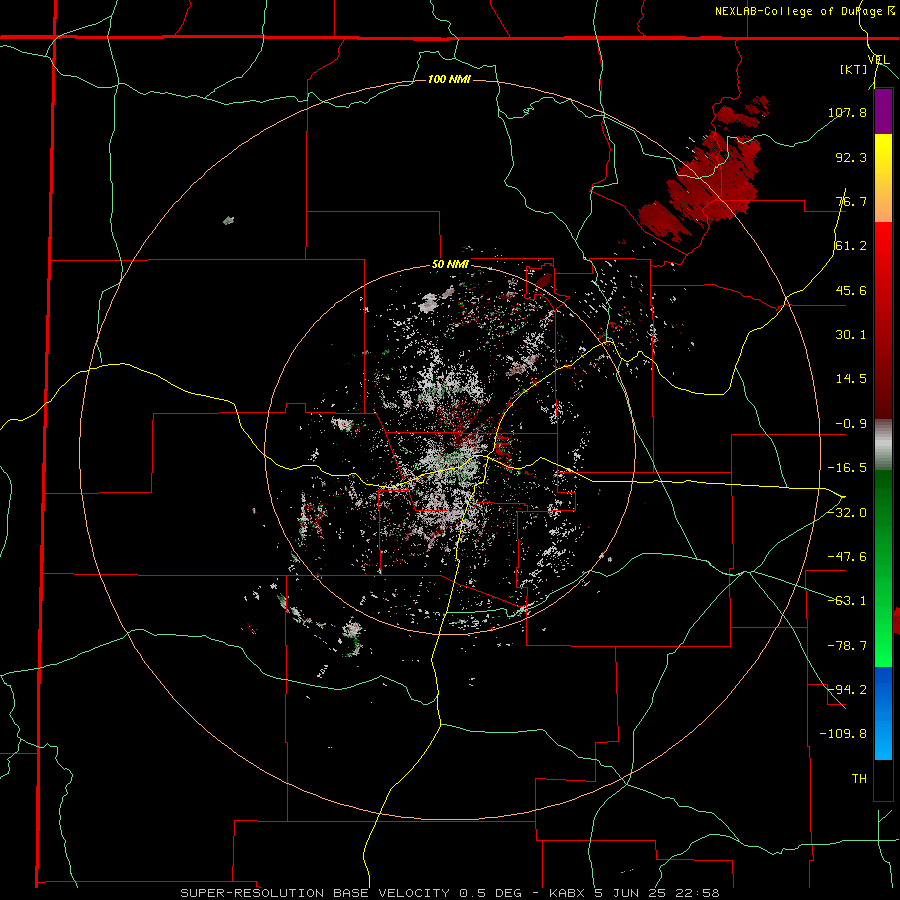This screenshot has width=900, height=900.
Task: Click the 50 NMI range ring label
Action: 450,265
